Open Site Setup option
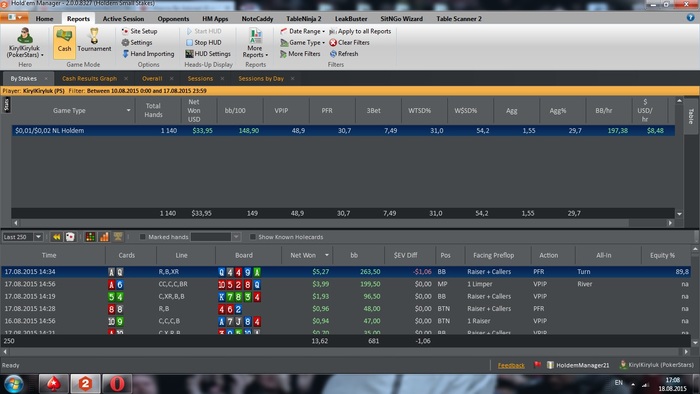The height and width of the screenshot is (394, 700). click(139, 31)
